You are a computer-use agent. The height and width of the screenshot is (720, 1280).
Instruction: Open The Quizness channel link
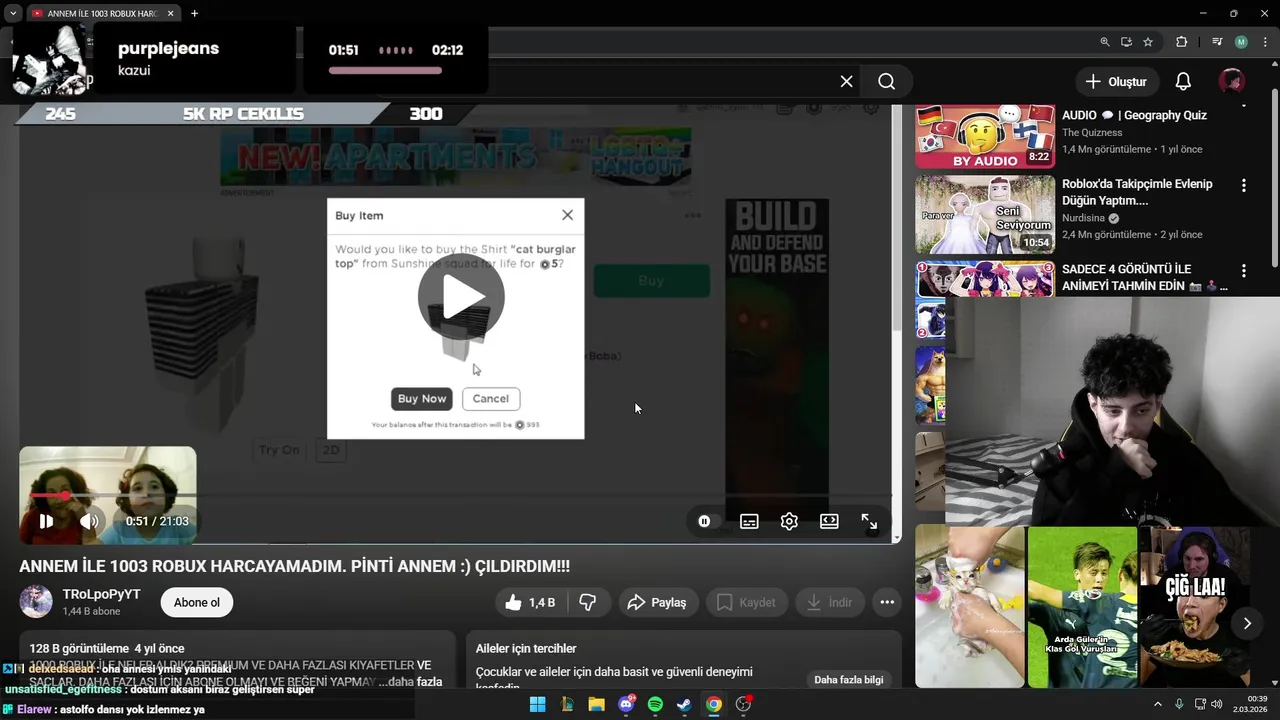(x=1092, y=132)
